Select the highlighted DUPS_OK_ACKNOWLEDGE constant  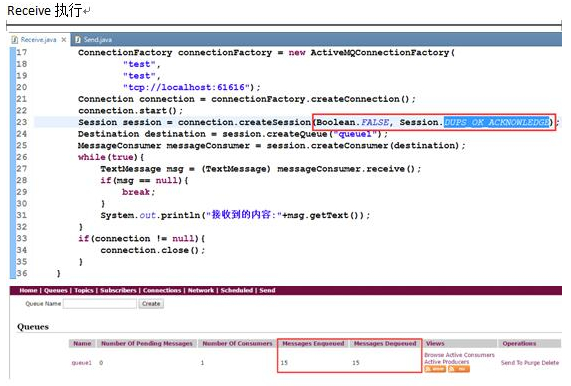pyautogui.click(x=497, y=122)
